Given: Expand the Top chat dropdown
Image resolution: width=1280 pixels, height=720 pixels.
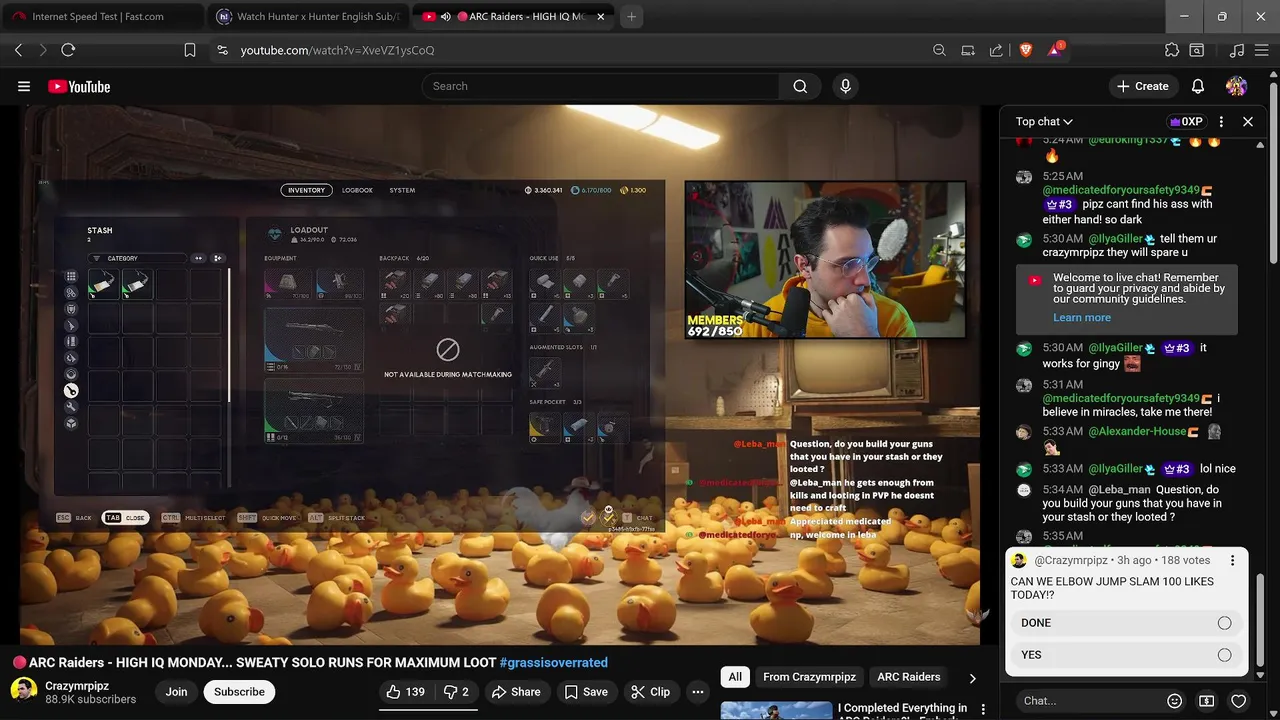Looking at the screenshot, I should (x=1044, y=121).
